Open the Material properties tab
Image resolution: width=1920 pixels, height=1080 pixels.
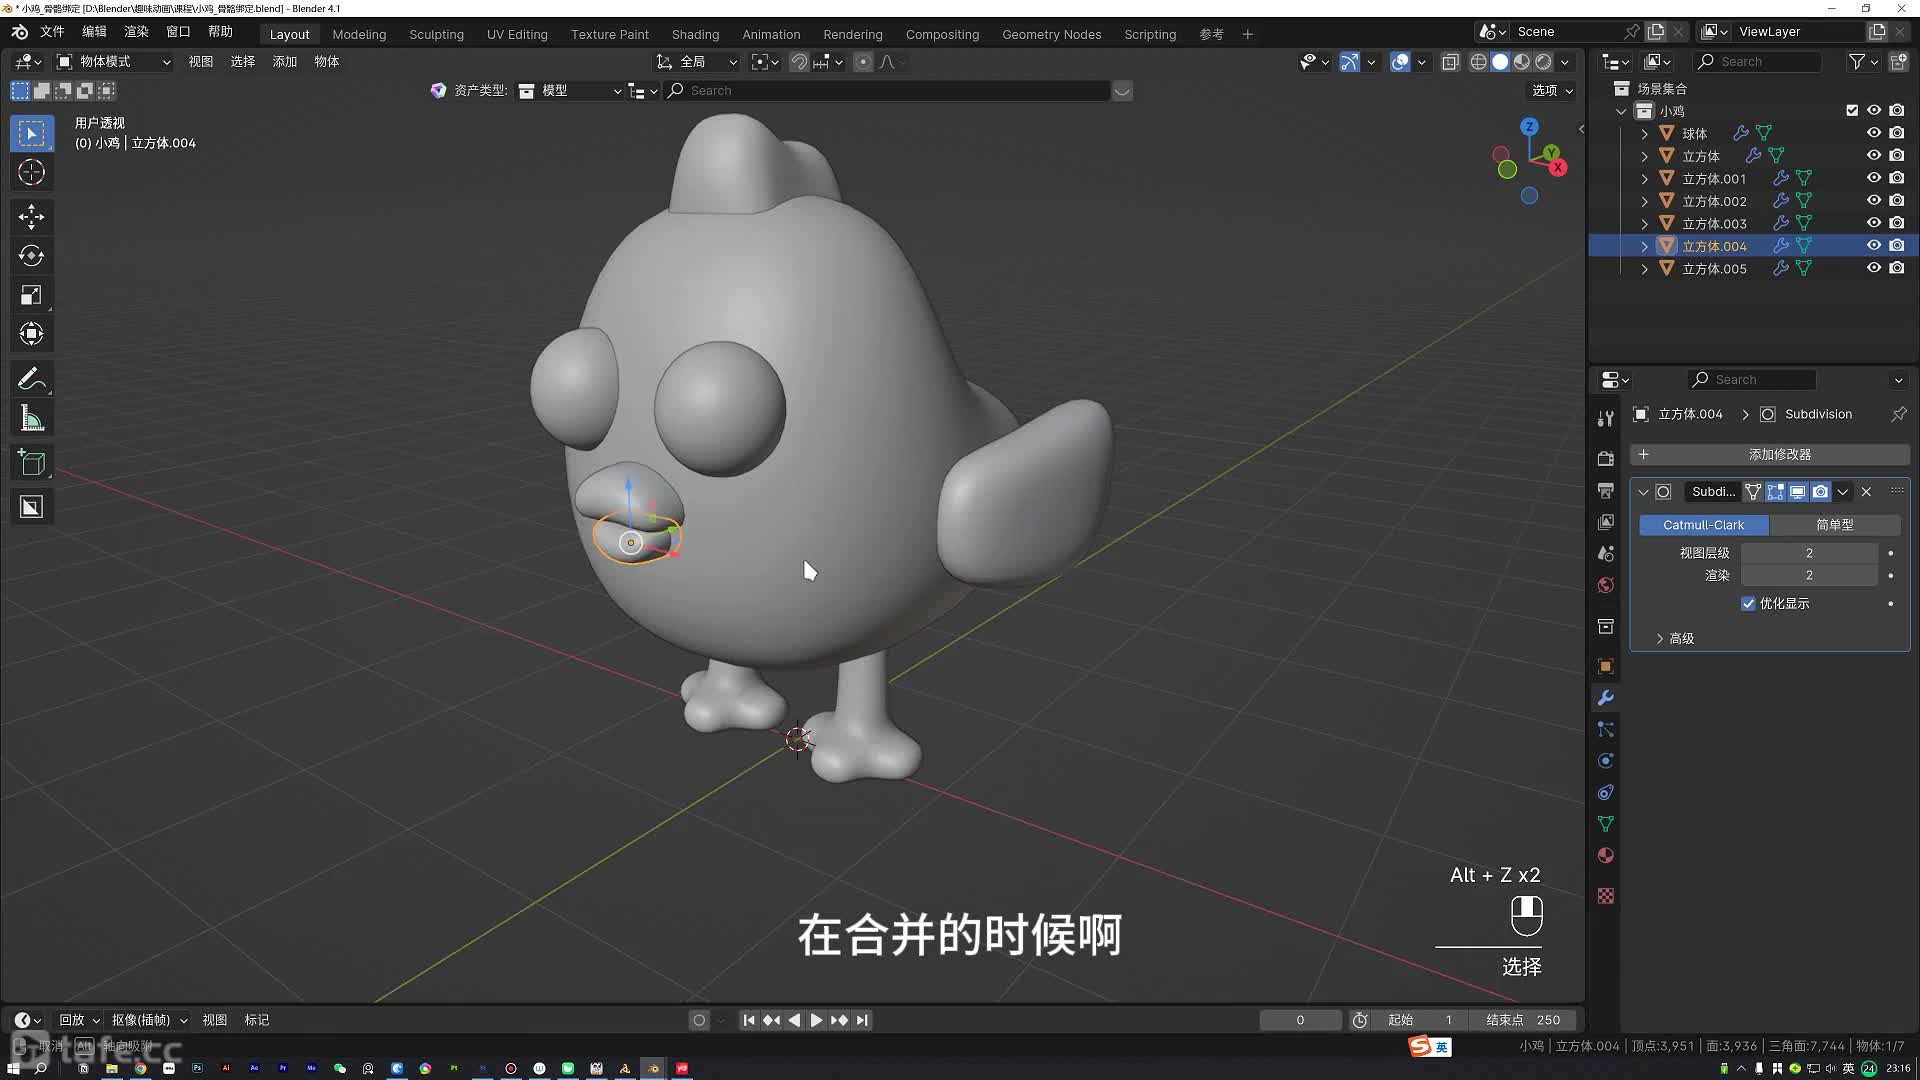(x=1605, y=856)
